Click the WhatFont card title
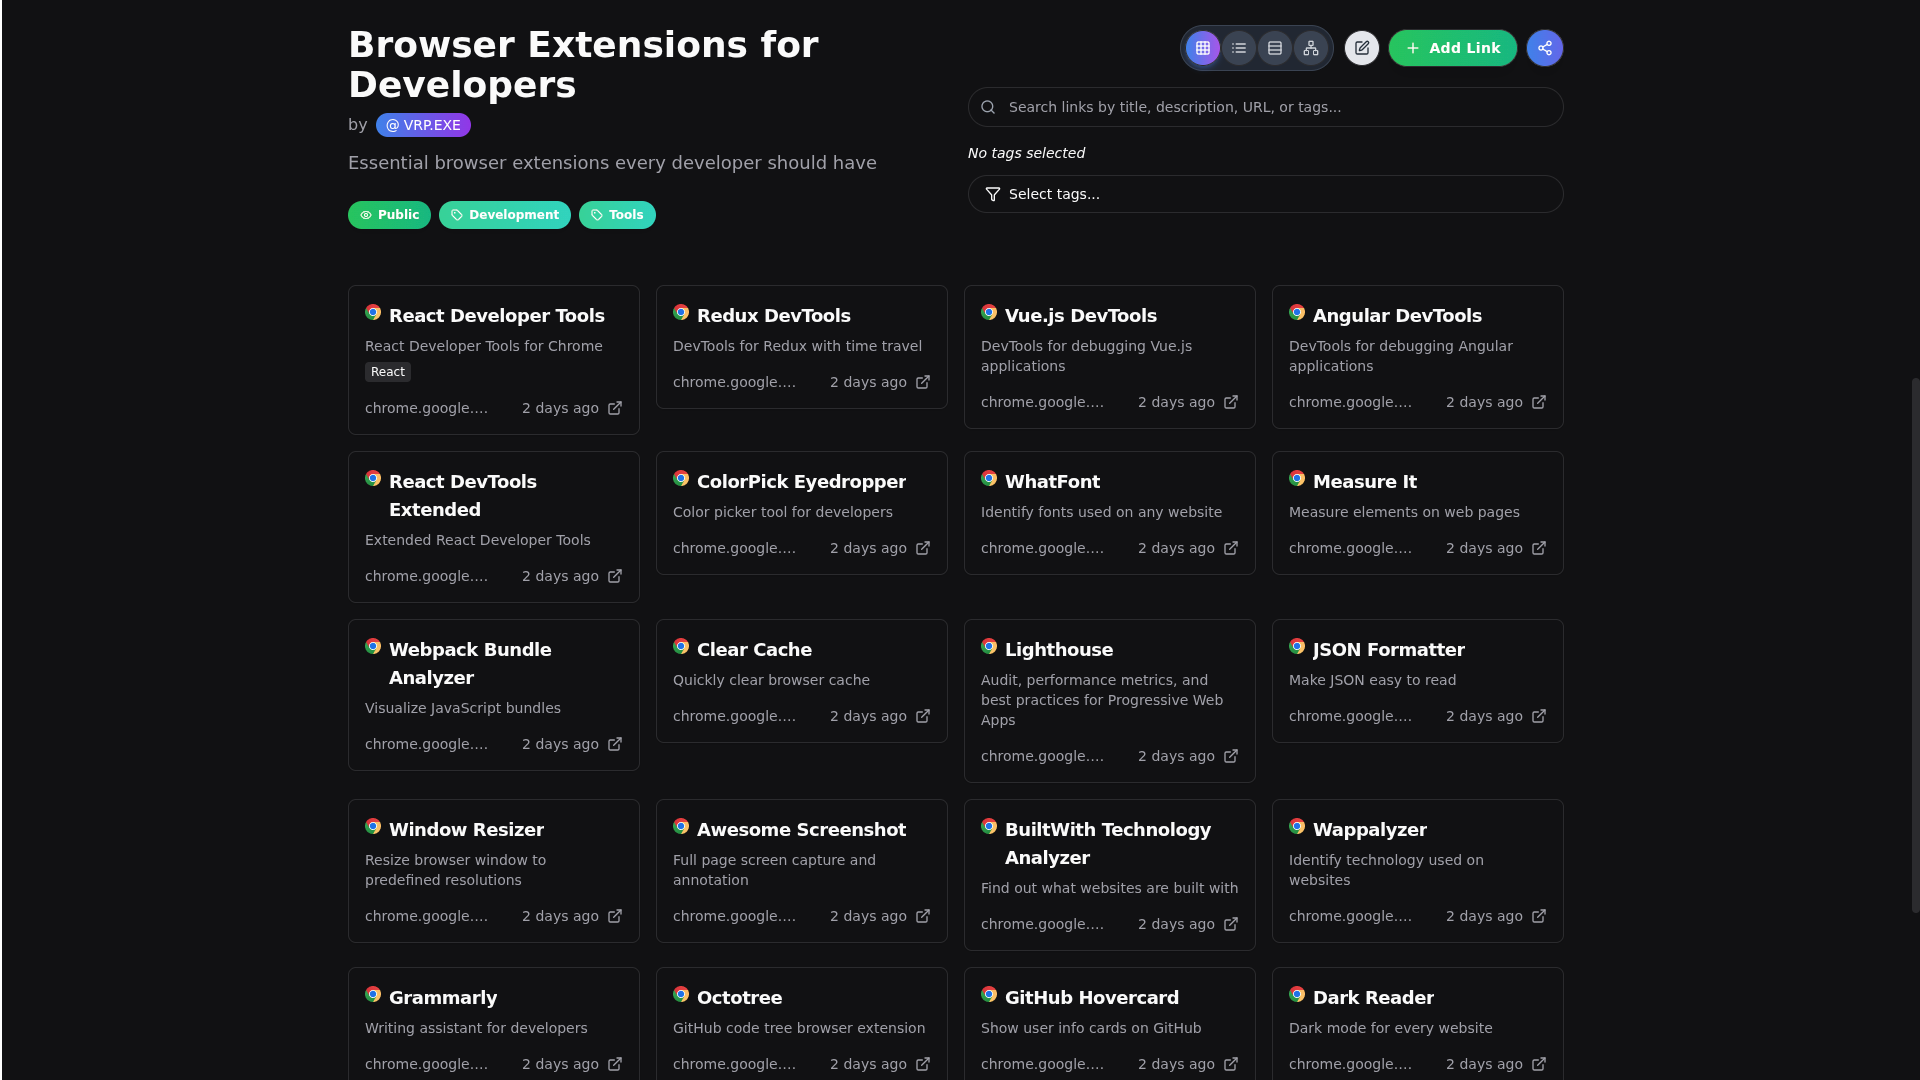The width and height of the screenshot is (1920, 1080). [x=1052, y=482]
